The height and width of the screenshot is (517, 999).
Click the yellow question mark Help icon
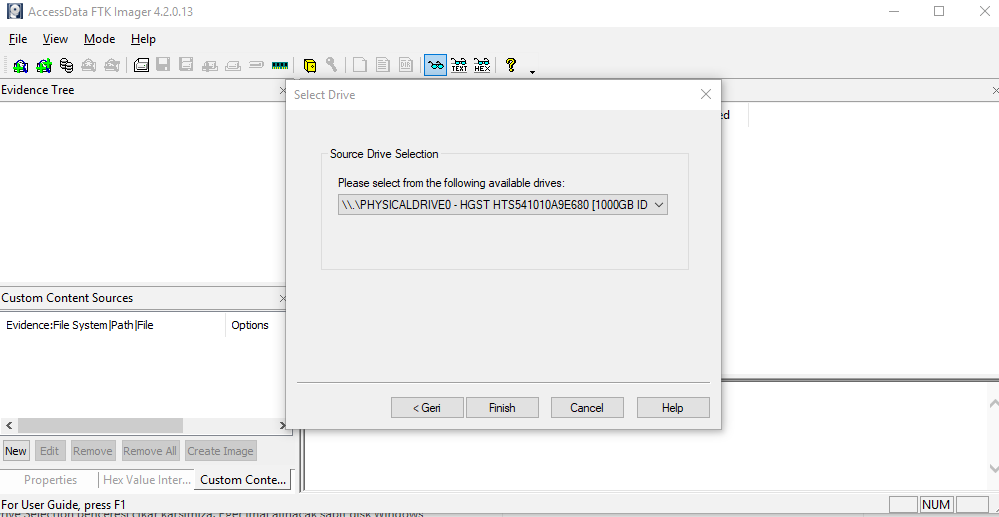[511, 64]
